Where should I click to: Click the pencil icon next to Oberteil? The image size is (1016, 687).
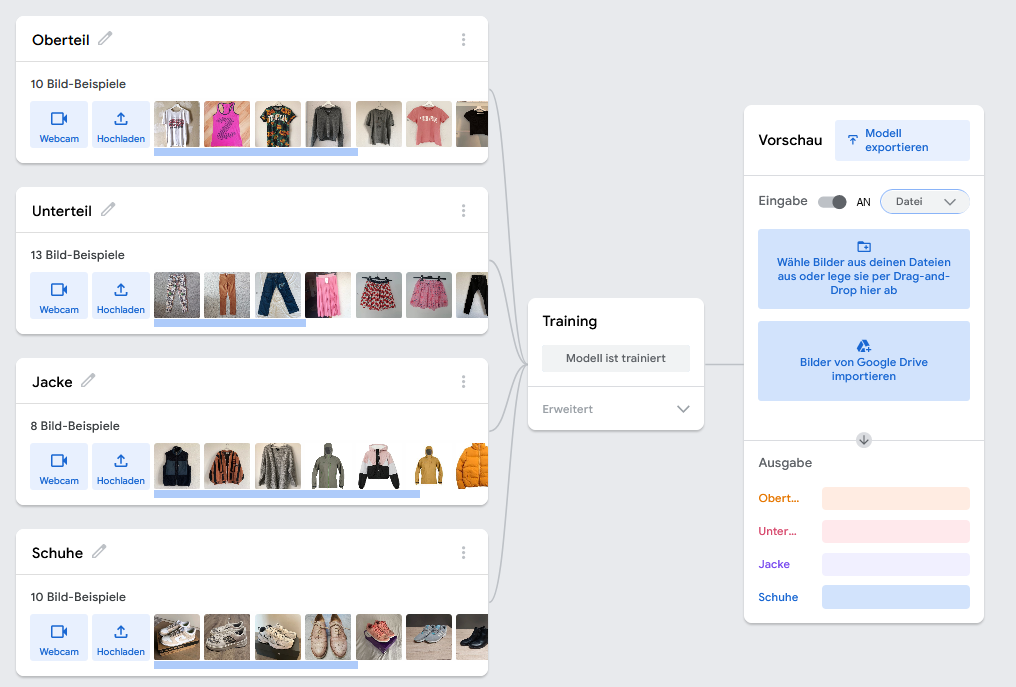105,39
